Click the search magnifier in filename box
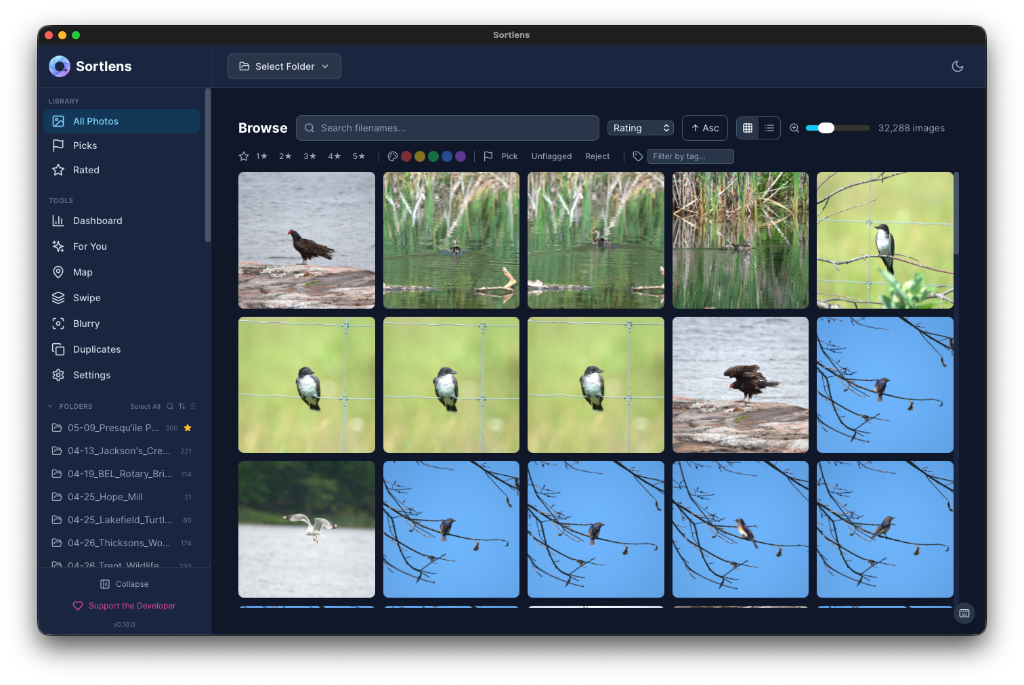Screen dimensions: 1024x685 310,128
